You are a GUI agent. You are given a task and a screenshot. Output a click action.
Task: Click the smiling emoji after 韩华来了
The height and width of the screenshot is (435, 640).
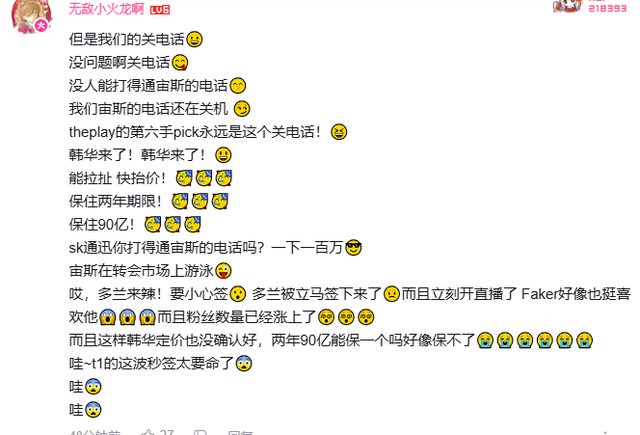pyautogui.click(x=223, y=155)
